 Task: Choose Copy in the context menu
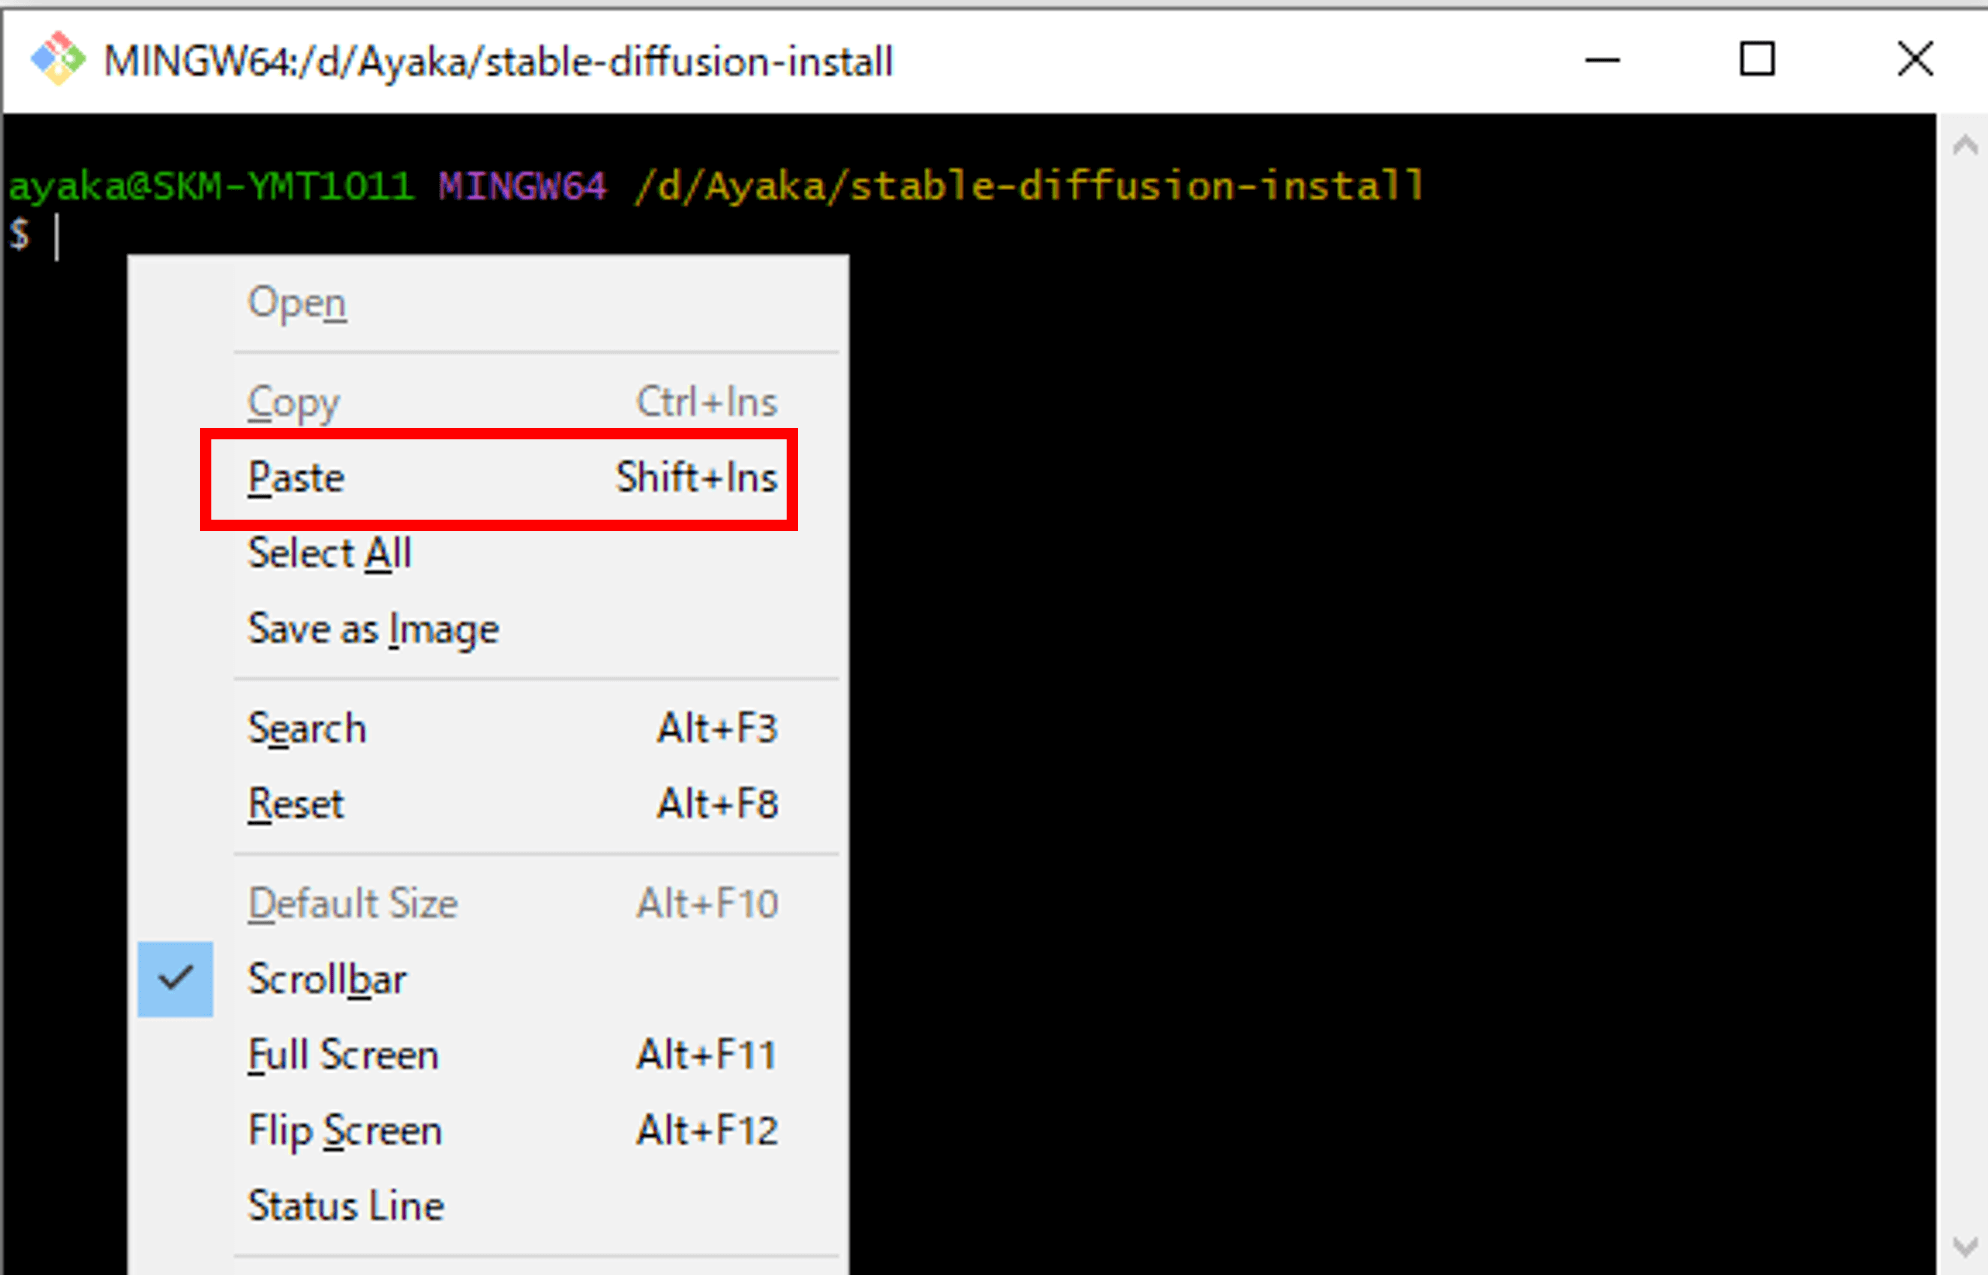click(293, 402)
